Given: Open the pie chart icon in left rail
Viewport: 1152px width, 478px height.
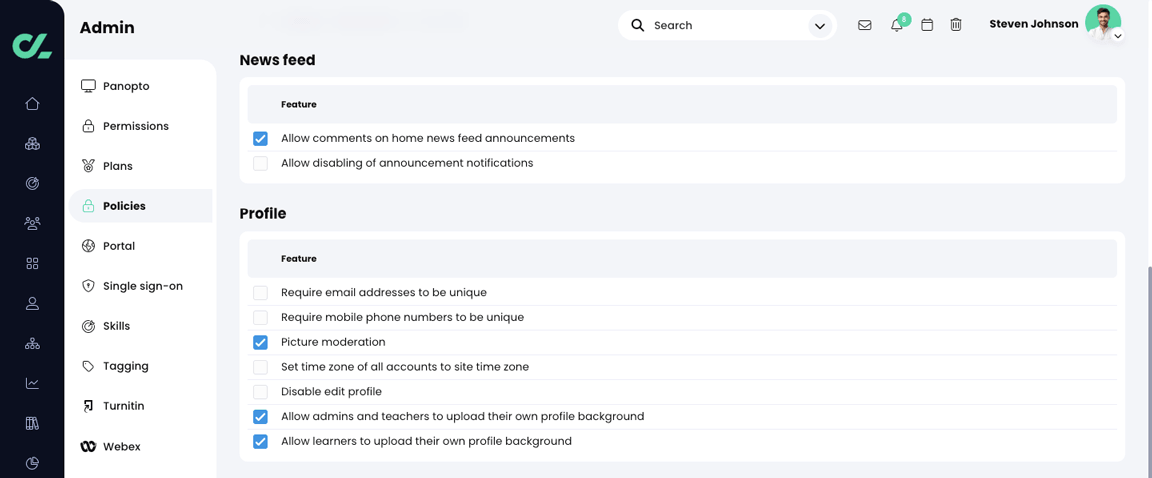Looking at the screenshot, I should (x=32, y=463).
